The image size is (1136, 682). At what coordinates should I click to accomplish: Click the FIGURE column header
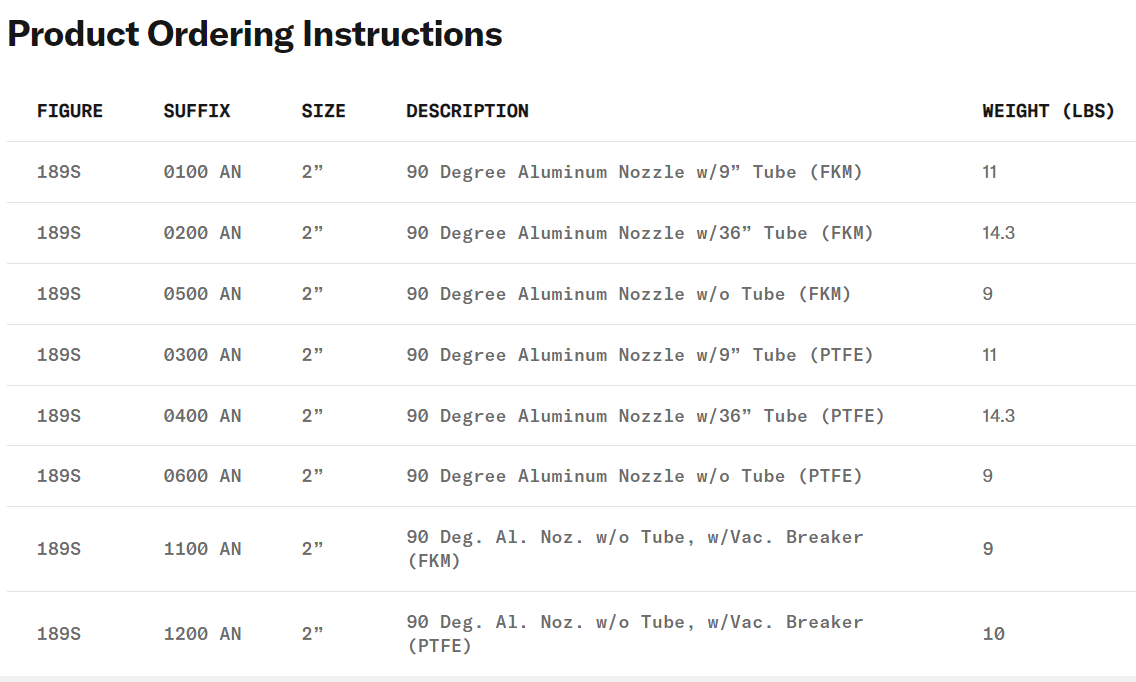tap(70, 111)
